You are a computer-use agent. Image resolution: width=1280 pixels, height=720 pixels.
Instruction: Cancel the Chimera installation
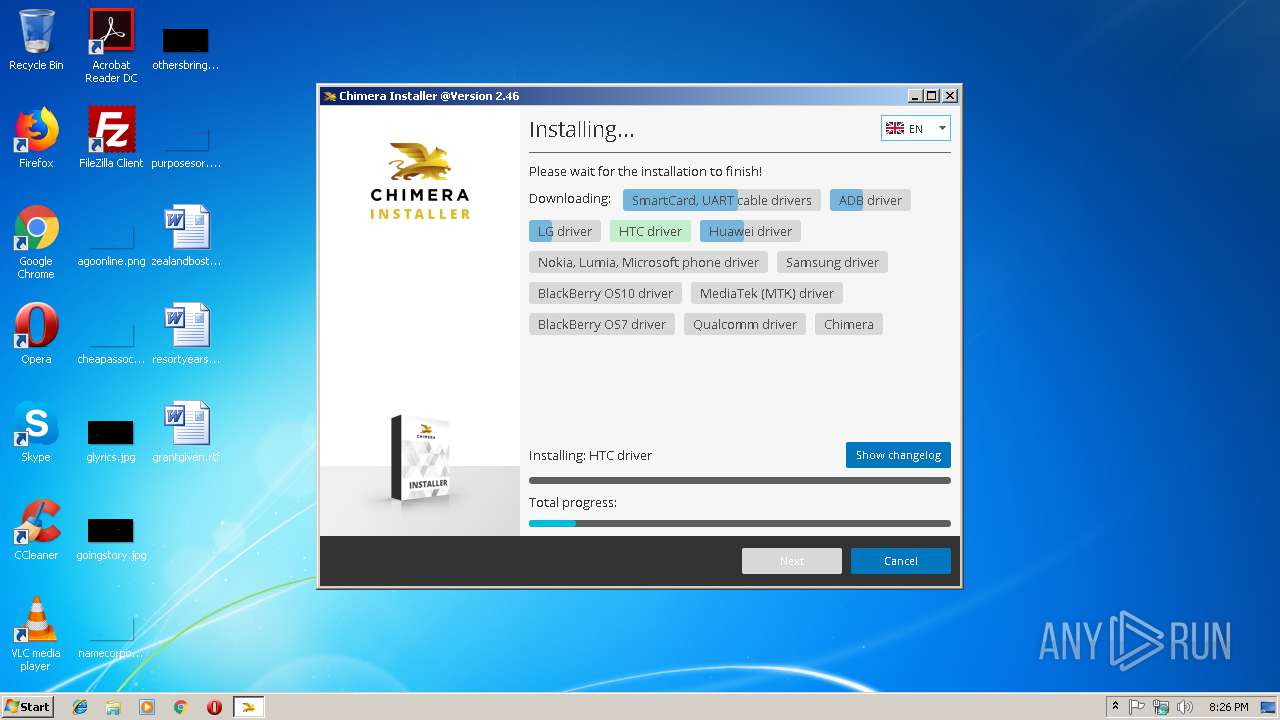(900, 561)
